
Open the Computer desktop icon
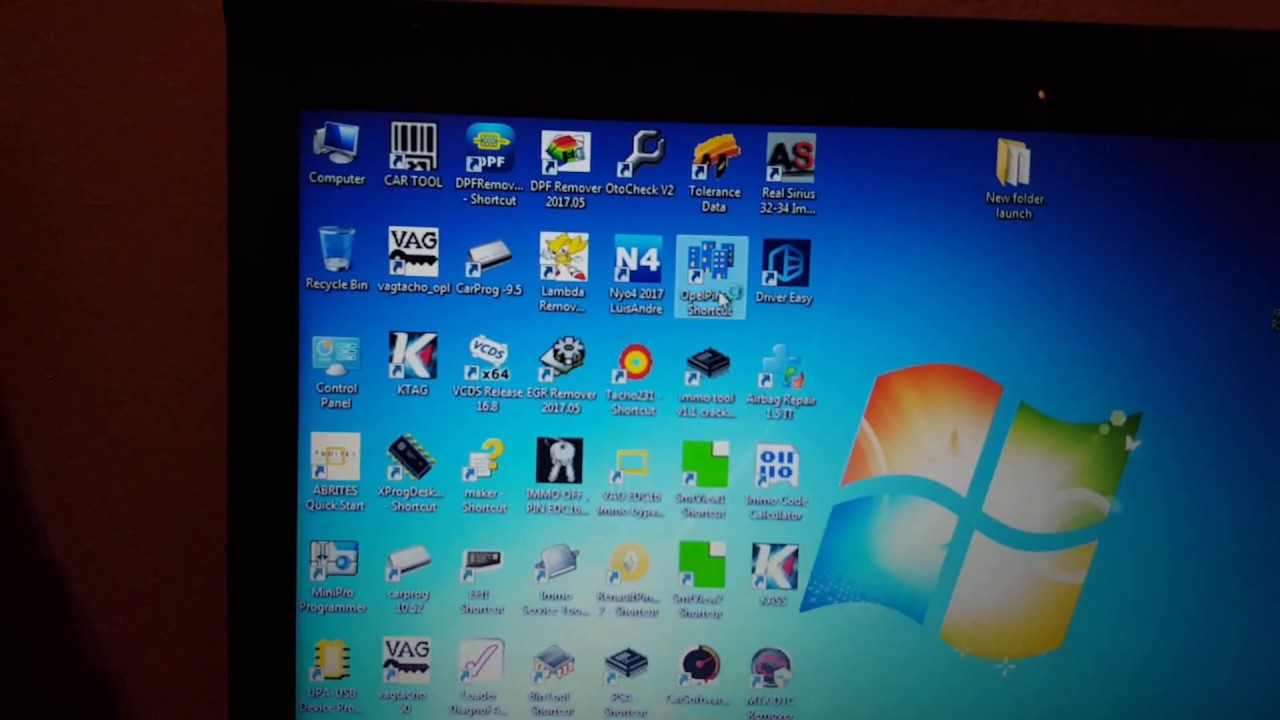[336, 153]
